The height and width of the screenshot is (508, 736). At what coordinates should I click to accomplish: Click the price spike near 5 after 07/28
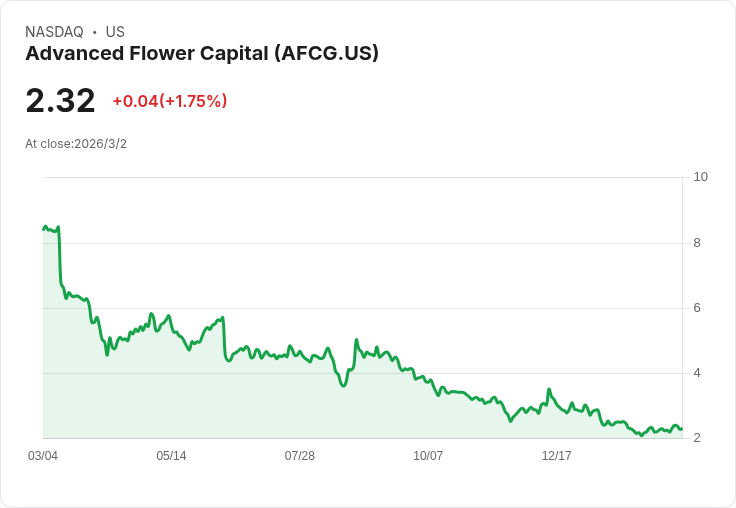tap(356, 341)
